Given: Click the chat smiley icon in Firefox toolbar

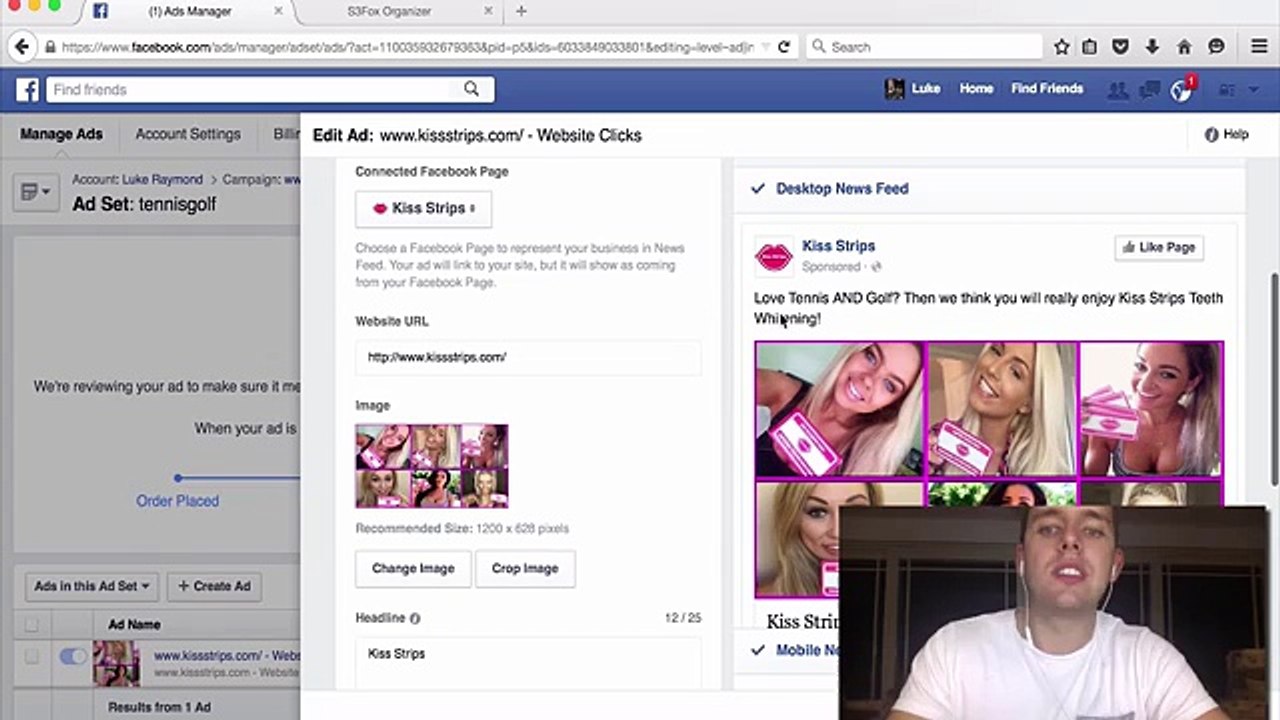Looking at the screenshot, I should click(1216, 47).
